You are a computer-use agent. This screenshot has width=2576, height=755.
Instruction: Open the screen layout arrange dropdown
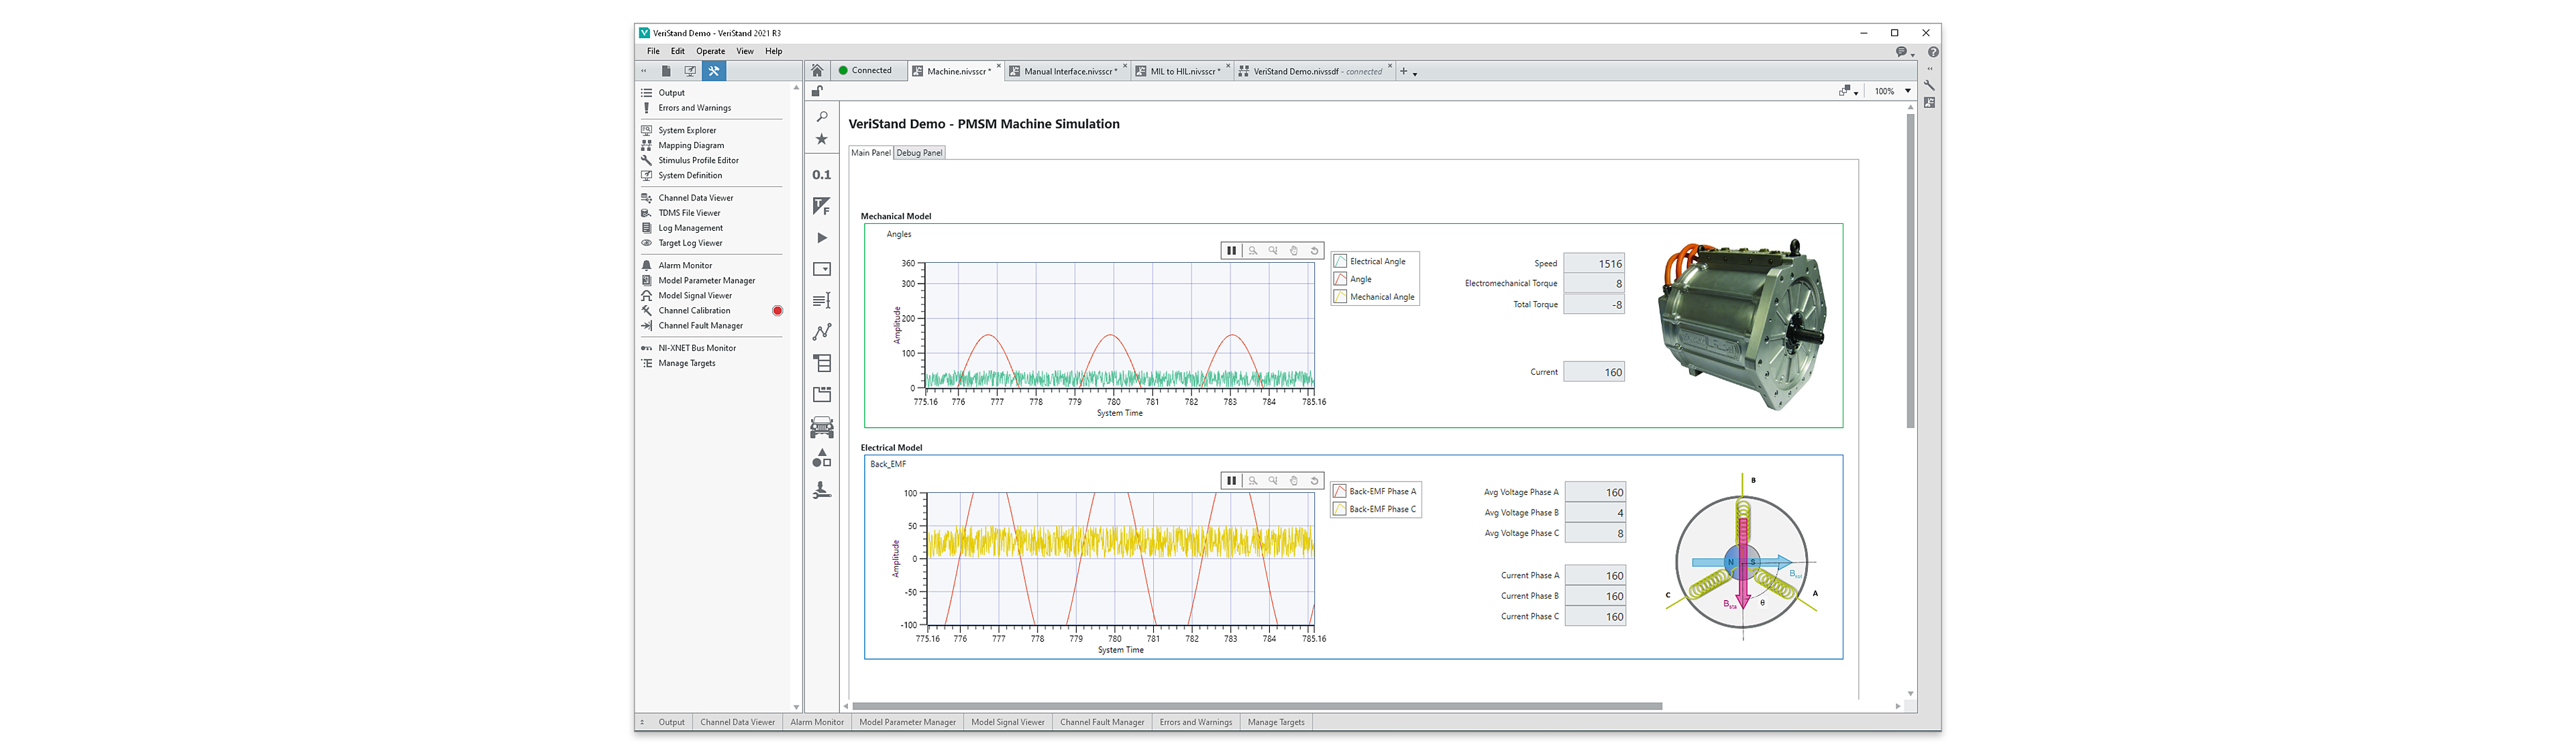pos(1848,91)
